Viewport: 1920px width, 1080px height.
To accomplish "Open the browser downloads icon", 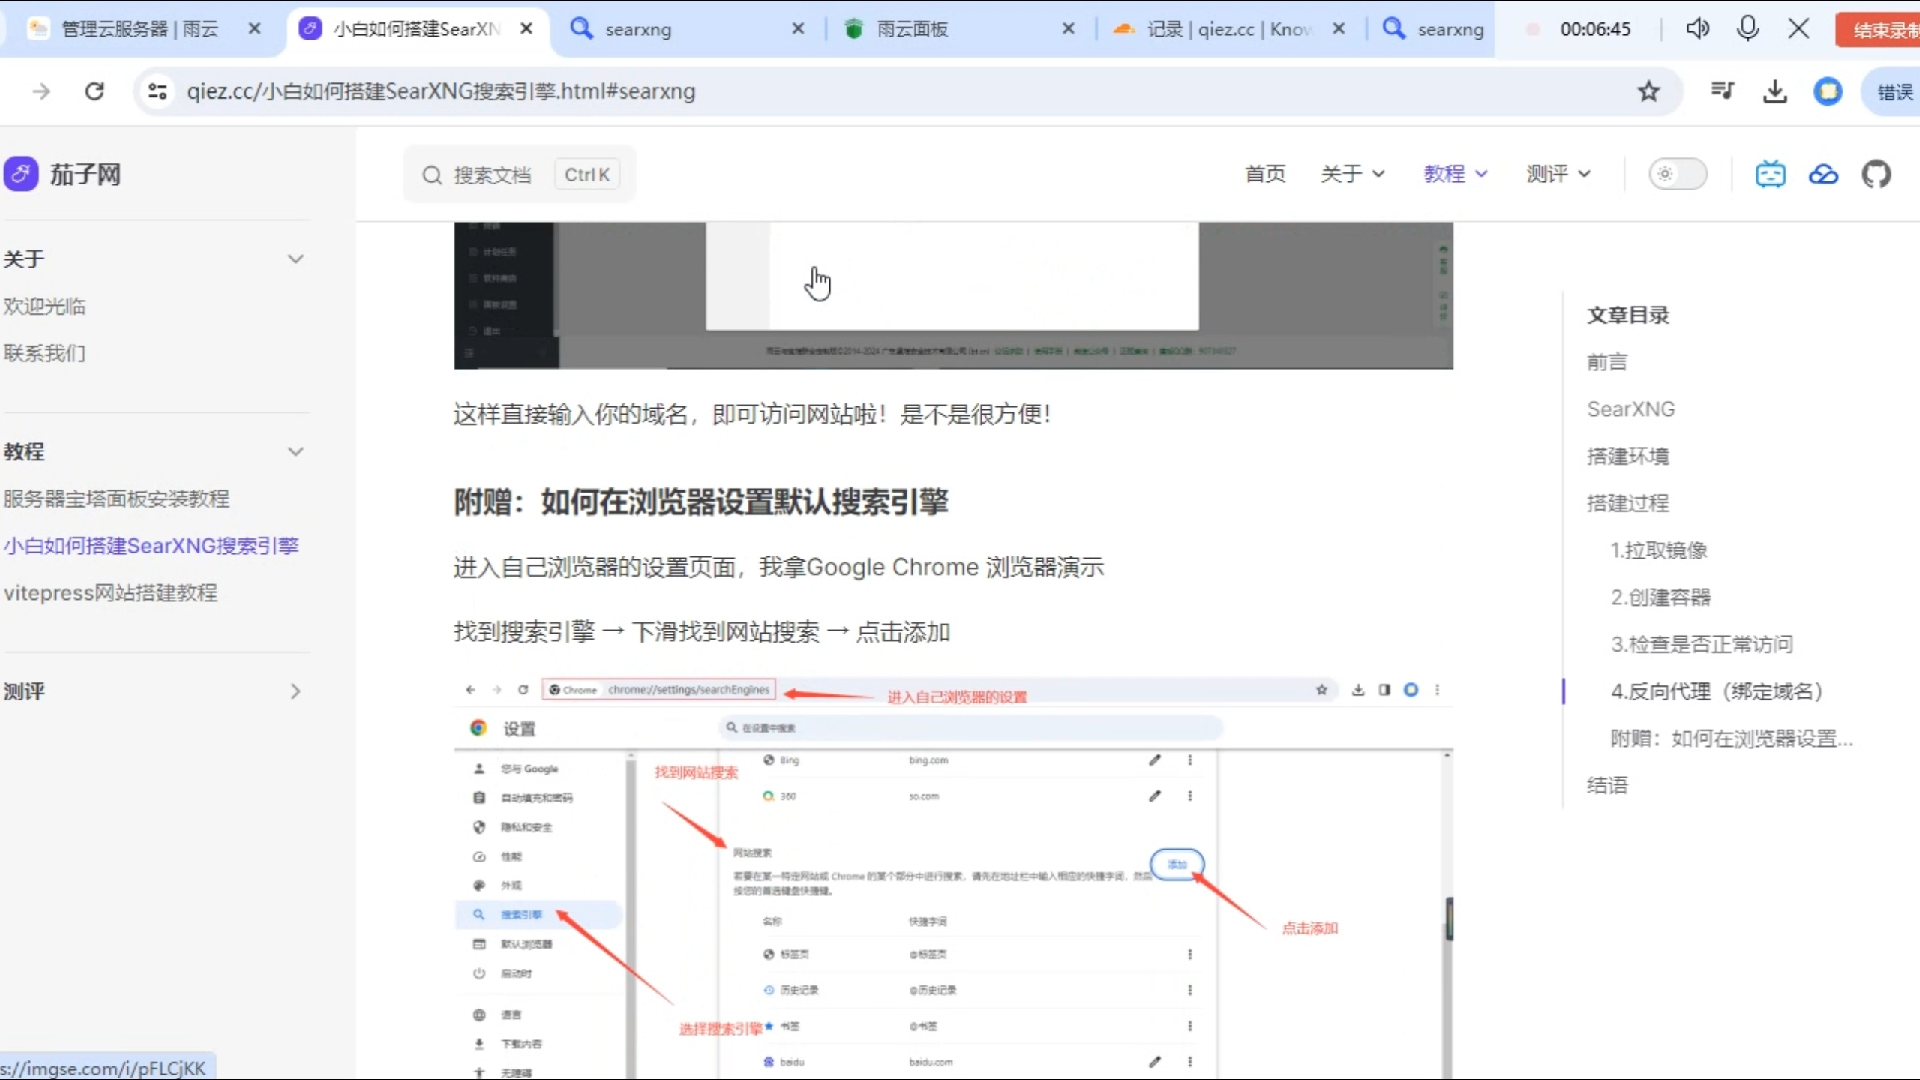I will [x=1775, y=91].
